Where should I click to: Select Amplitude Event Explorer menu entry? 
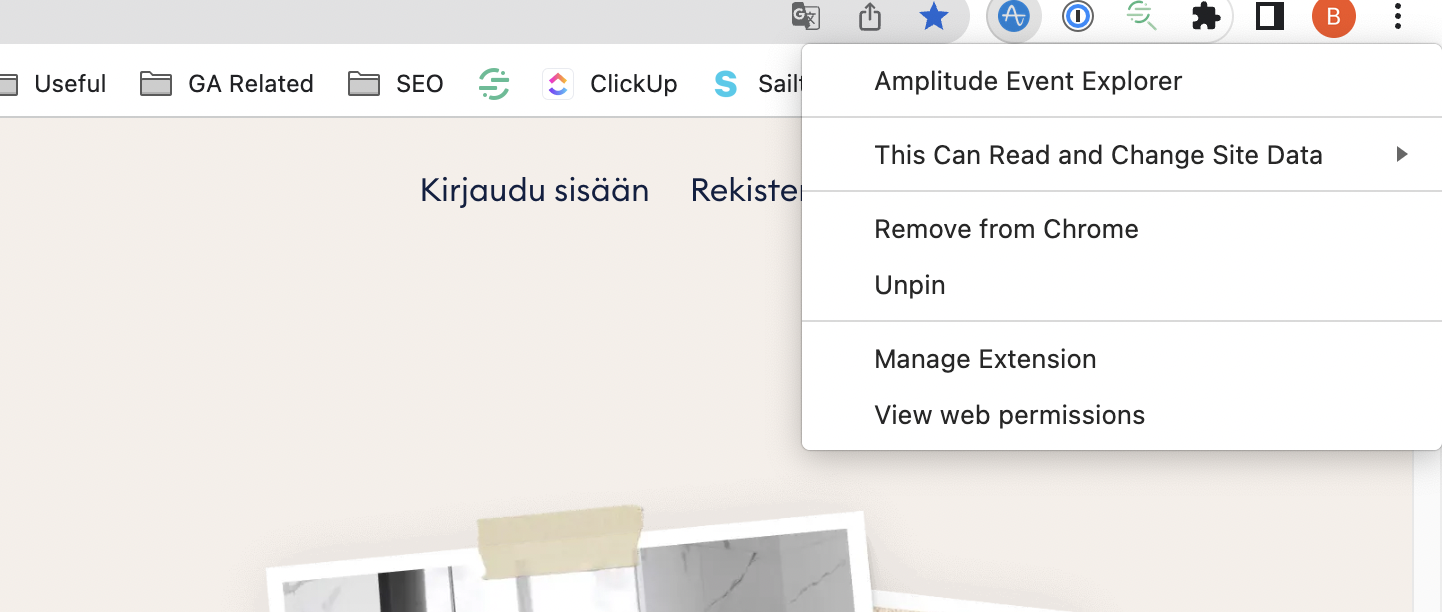[x=1122, y=81]
